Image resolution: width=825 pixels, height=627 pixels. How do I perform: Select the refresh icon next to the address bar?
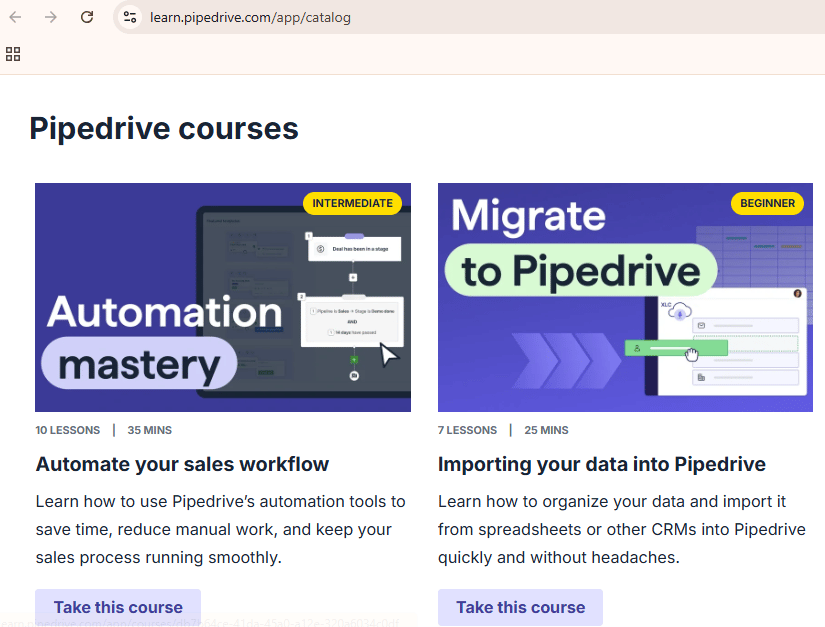[x=85, y=17]
